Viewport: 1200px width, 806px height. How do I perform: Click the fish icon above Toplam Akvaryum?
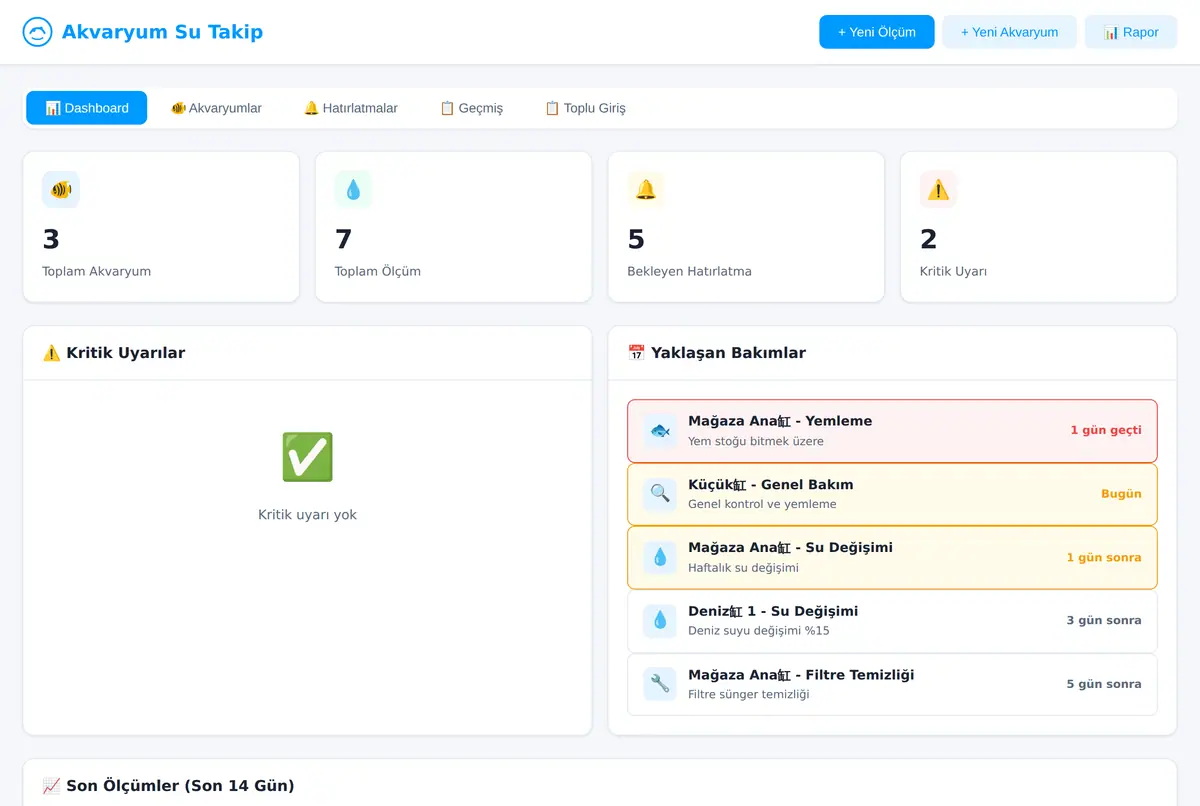click(61, 189)
